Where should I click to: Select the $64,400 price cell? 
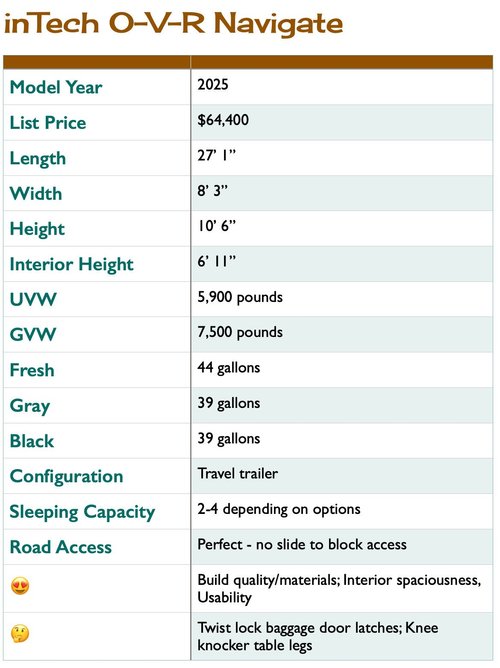tap(342, 123)
